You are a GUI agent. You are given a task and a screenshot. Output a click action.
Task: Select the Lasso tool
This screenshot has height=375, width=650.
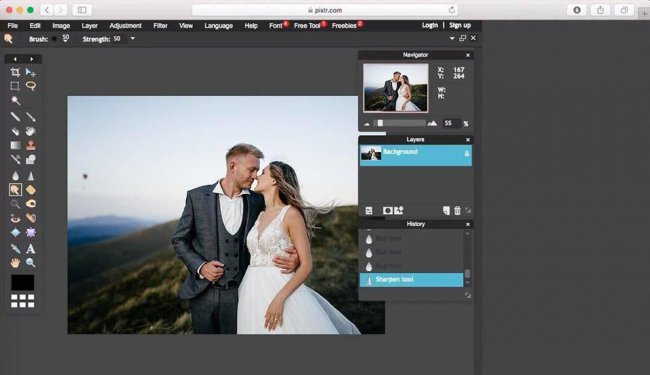point(31,86)
